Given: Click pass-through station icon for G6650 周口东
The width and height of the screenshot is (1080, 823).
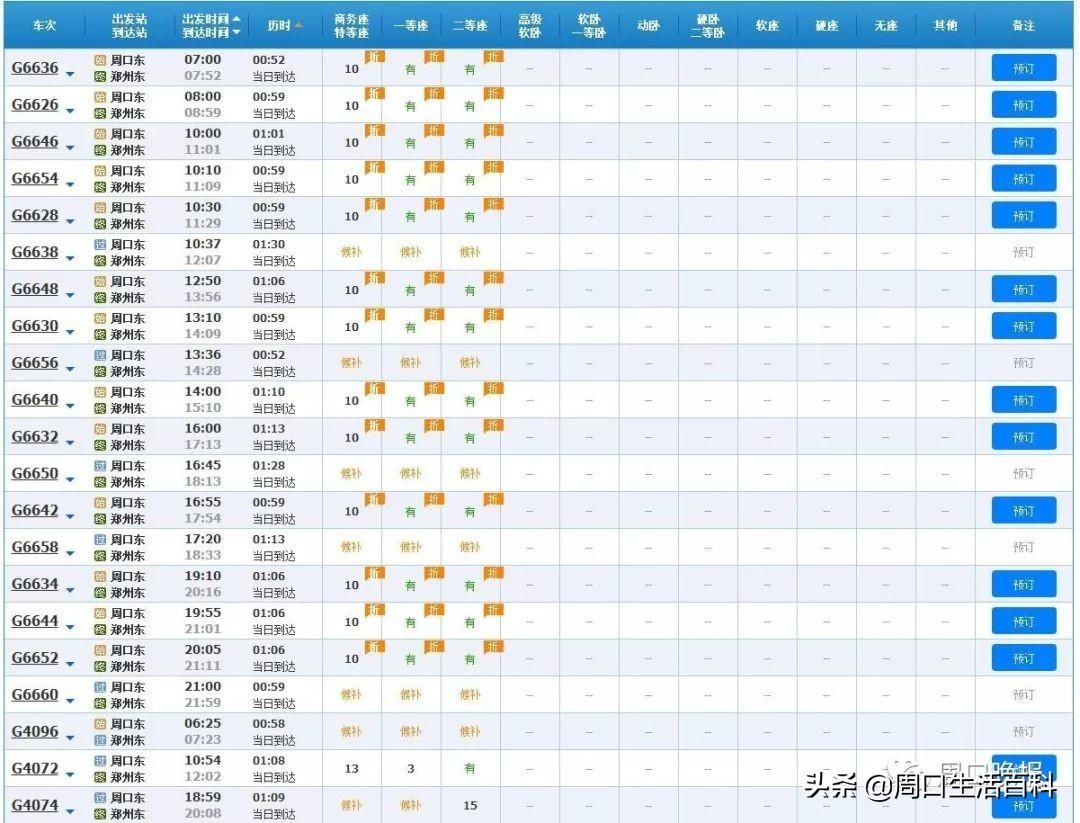Looking at the screenshot, I should pyautogui.click(x=100, y=466).
